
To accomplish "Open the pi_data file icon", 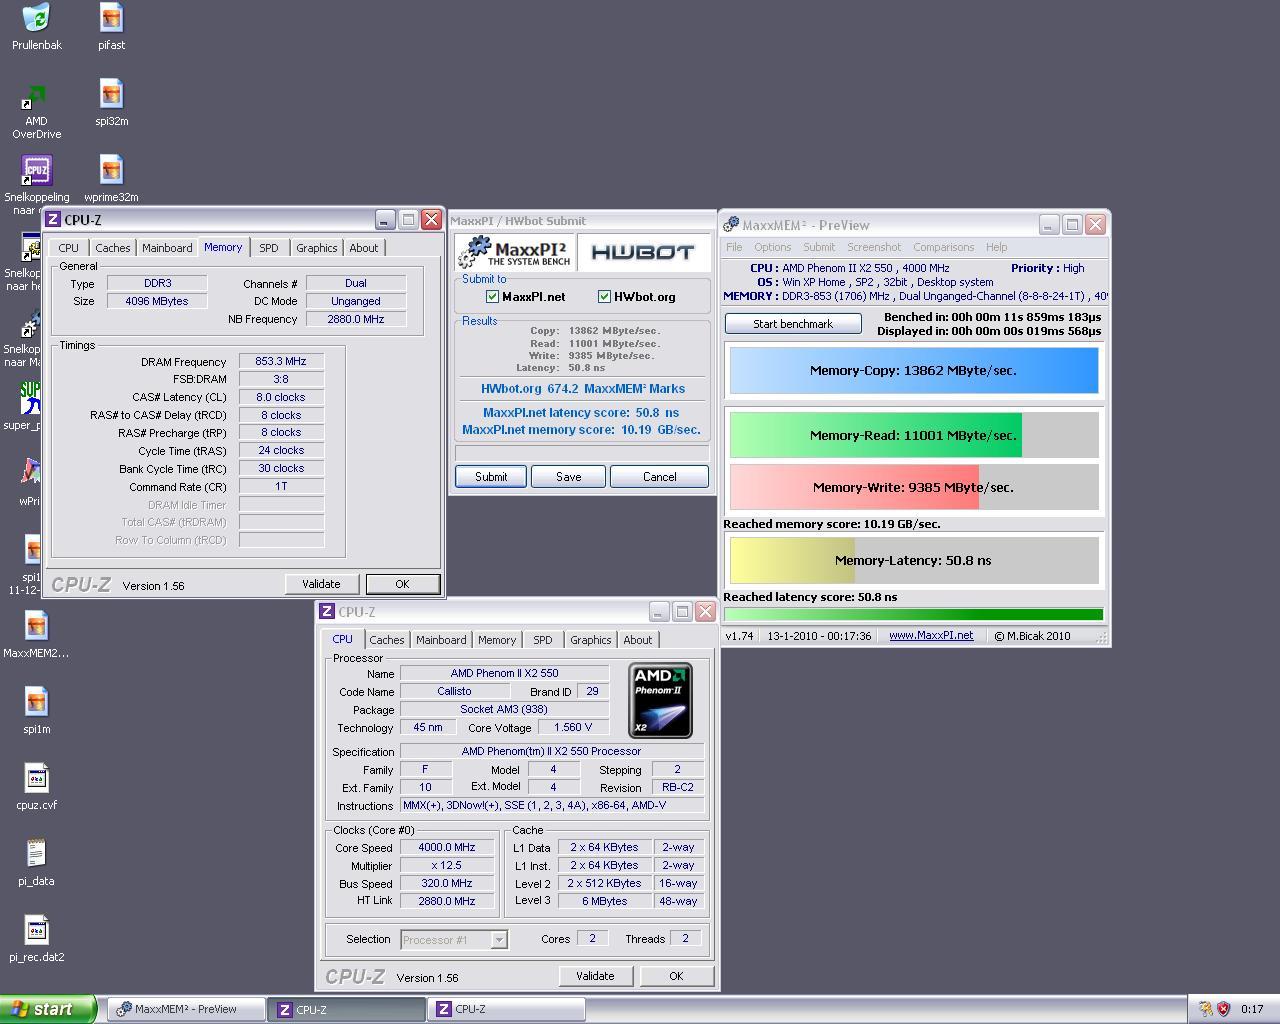I will click(36, 855).
